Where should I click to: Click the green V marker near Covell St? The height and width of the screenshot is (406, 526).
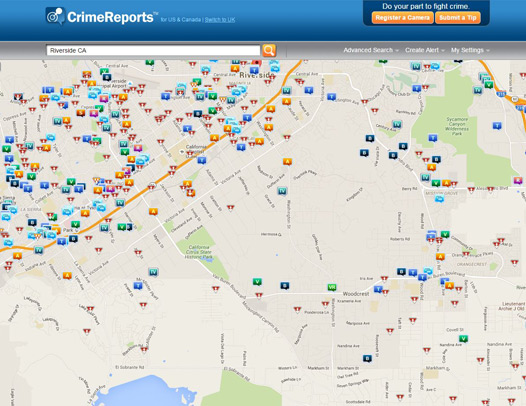(463, 339)
